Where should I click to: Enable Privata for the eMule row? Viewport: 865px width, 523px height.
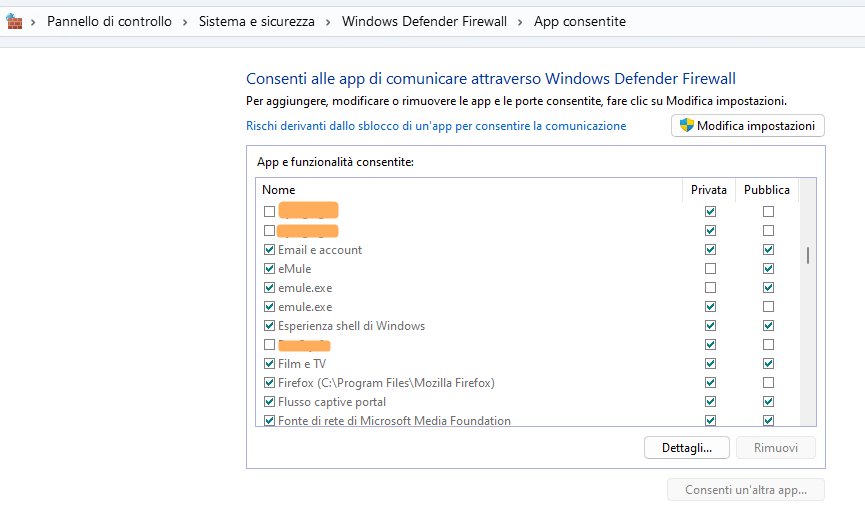[711, 269]
